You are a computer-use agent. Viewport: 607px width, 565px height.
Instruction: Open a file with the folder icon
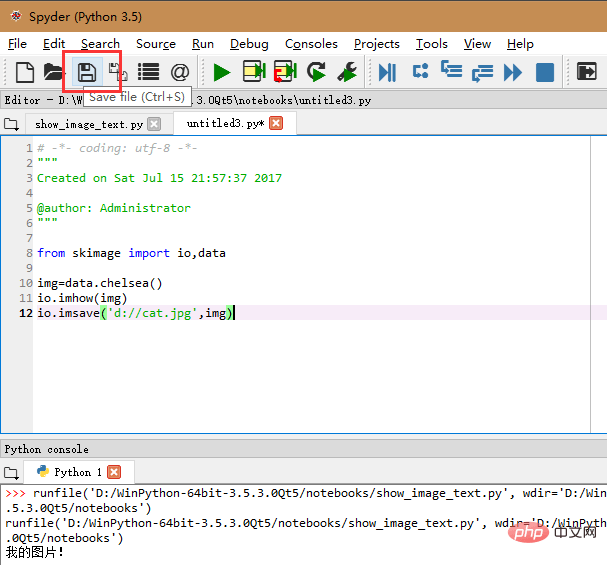(53, 72)
